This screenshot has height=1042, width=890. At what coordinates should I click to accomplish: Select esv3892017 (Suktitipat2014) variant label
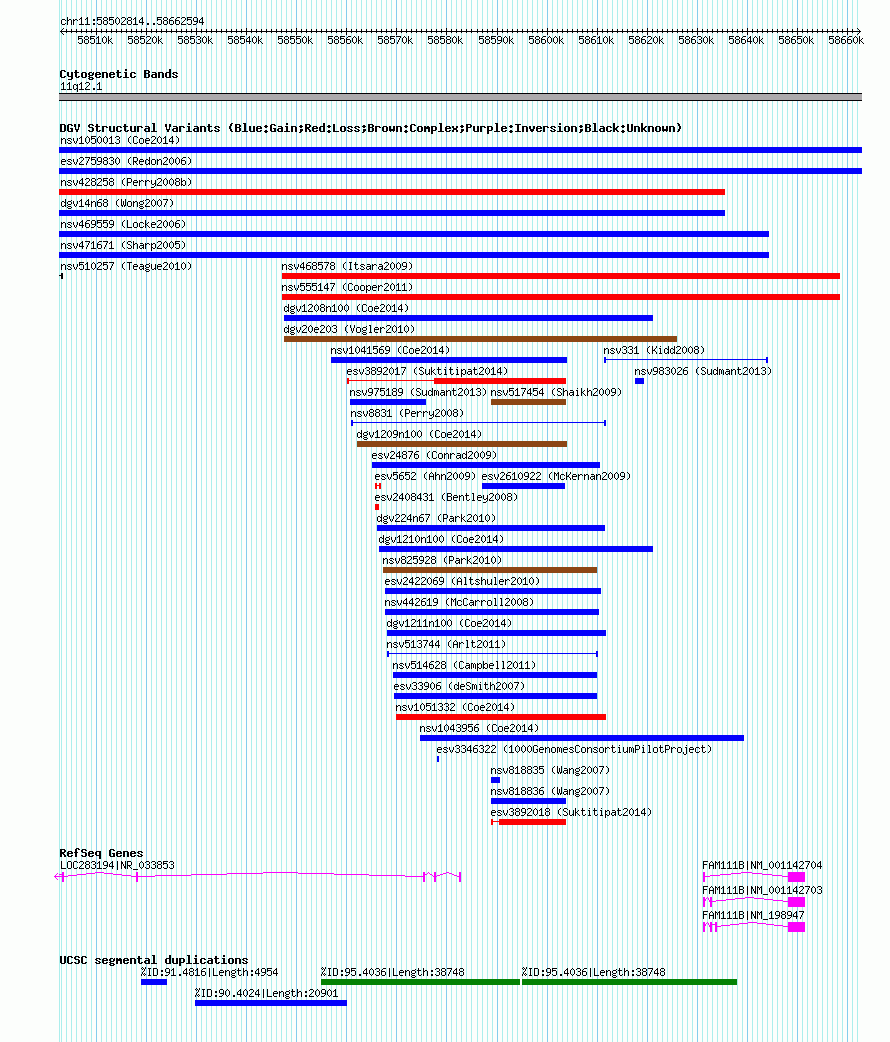click(427, 371)
